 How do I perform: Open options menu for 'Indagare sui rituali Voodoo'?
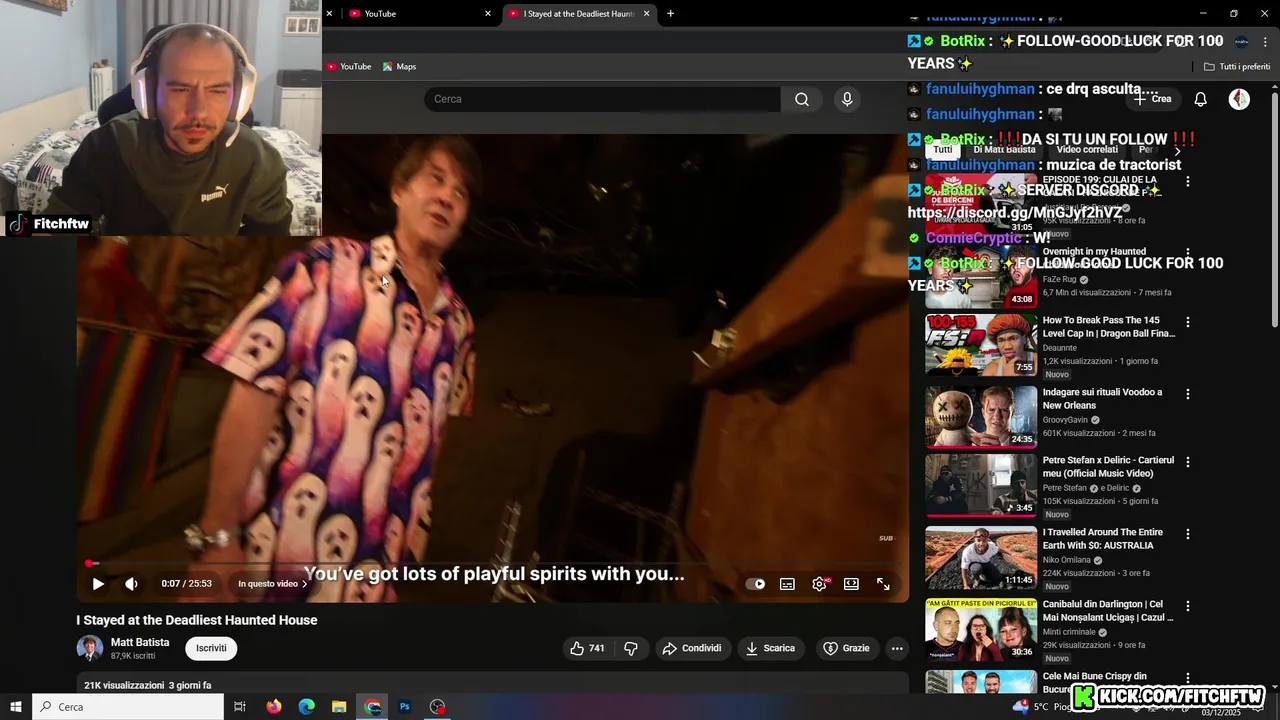(1188, 394)
